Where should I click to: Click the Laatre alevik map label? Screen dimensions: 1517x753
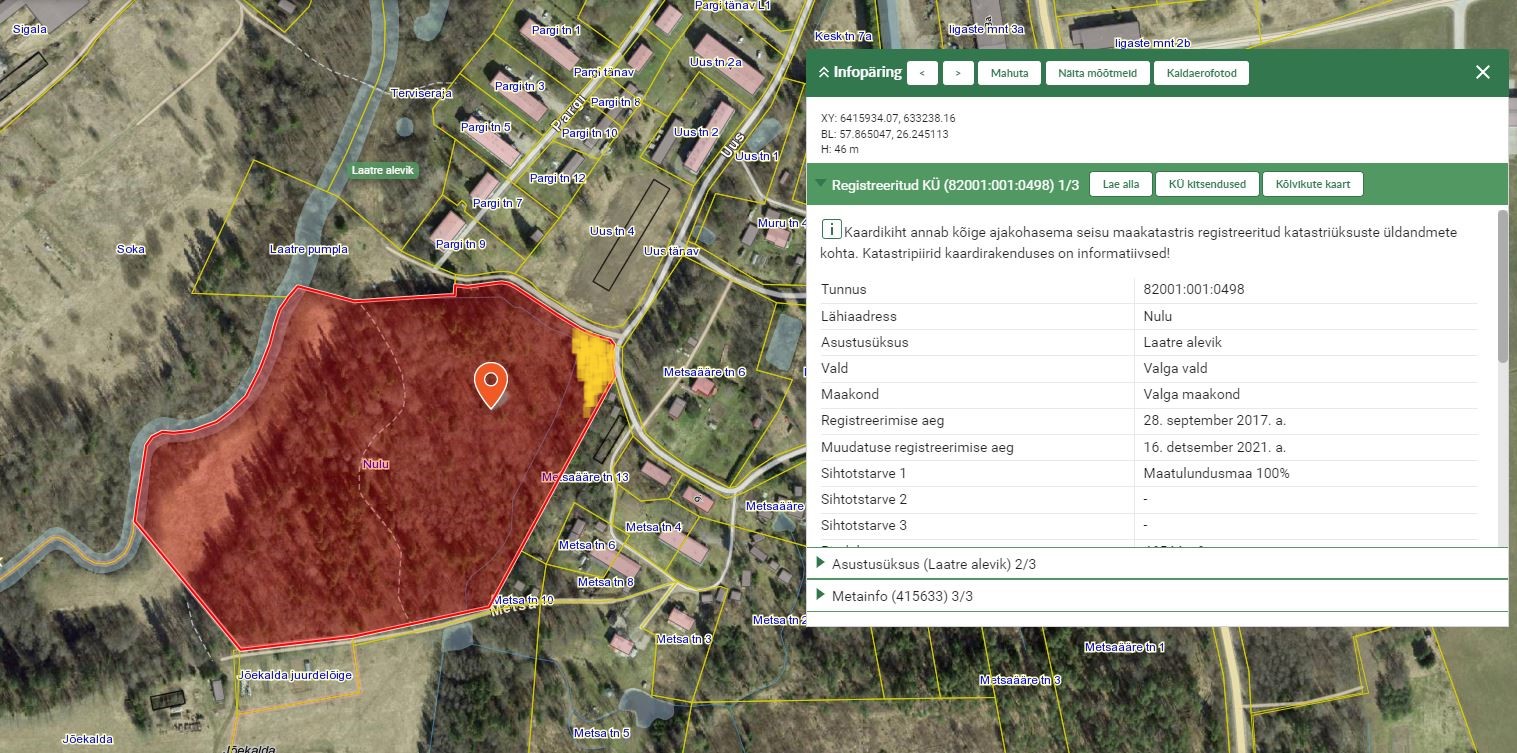coord(382,171)
